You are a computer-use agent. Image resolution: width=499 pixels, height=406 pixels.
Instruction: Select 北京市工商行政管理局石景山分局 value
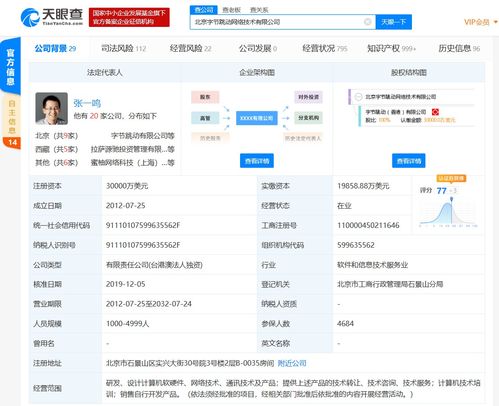390,284
